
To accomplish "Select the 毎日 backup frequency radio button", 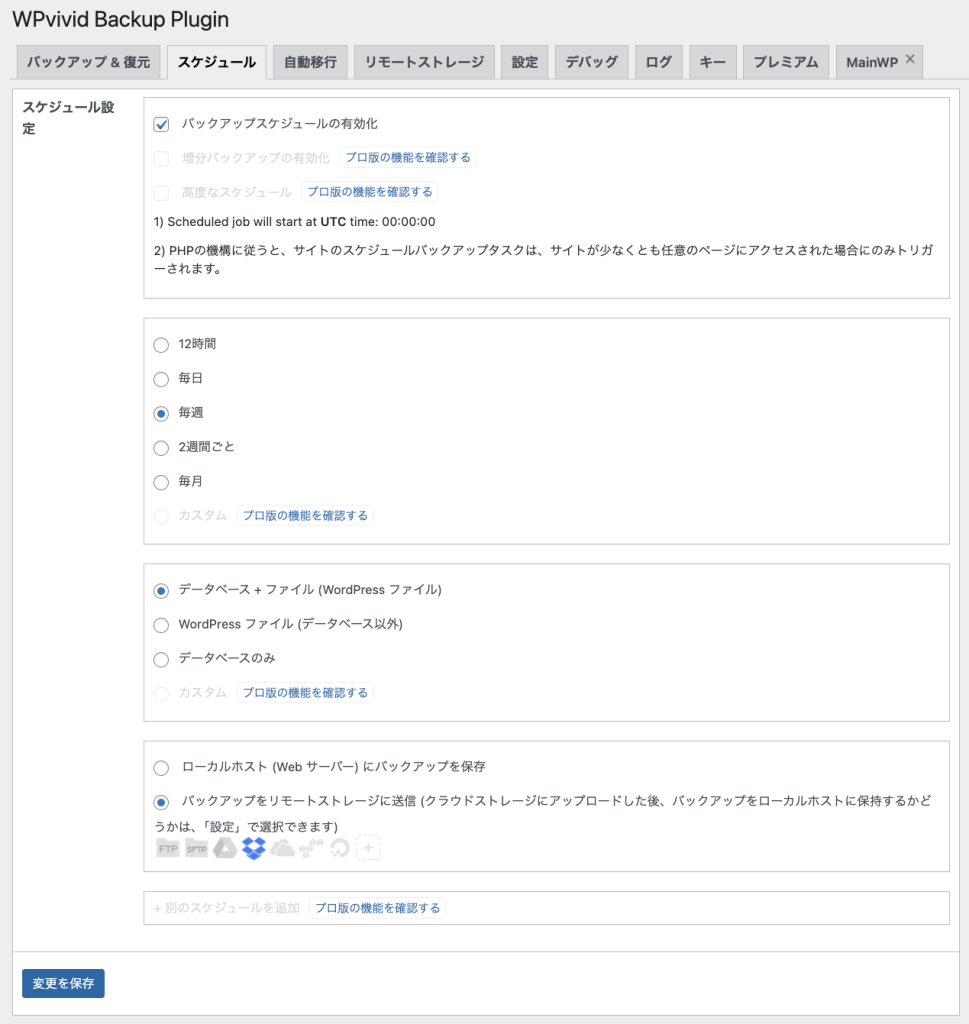I will click(160, 379).
